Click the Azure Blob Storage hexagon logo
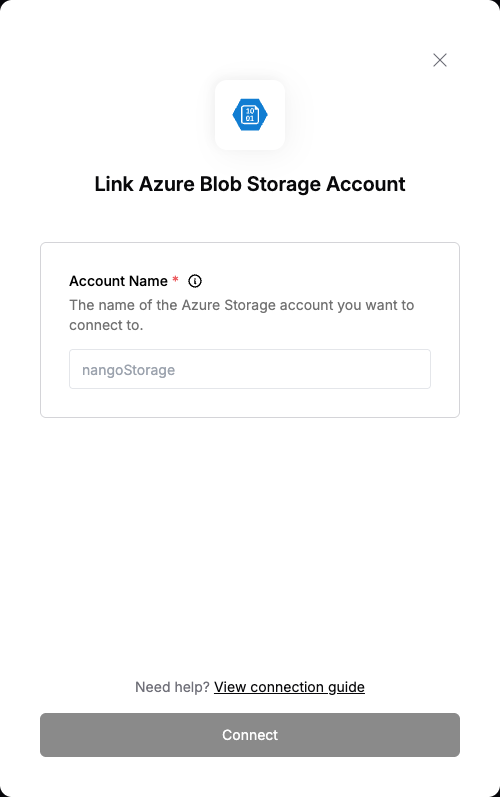 coord(250,115)
